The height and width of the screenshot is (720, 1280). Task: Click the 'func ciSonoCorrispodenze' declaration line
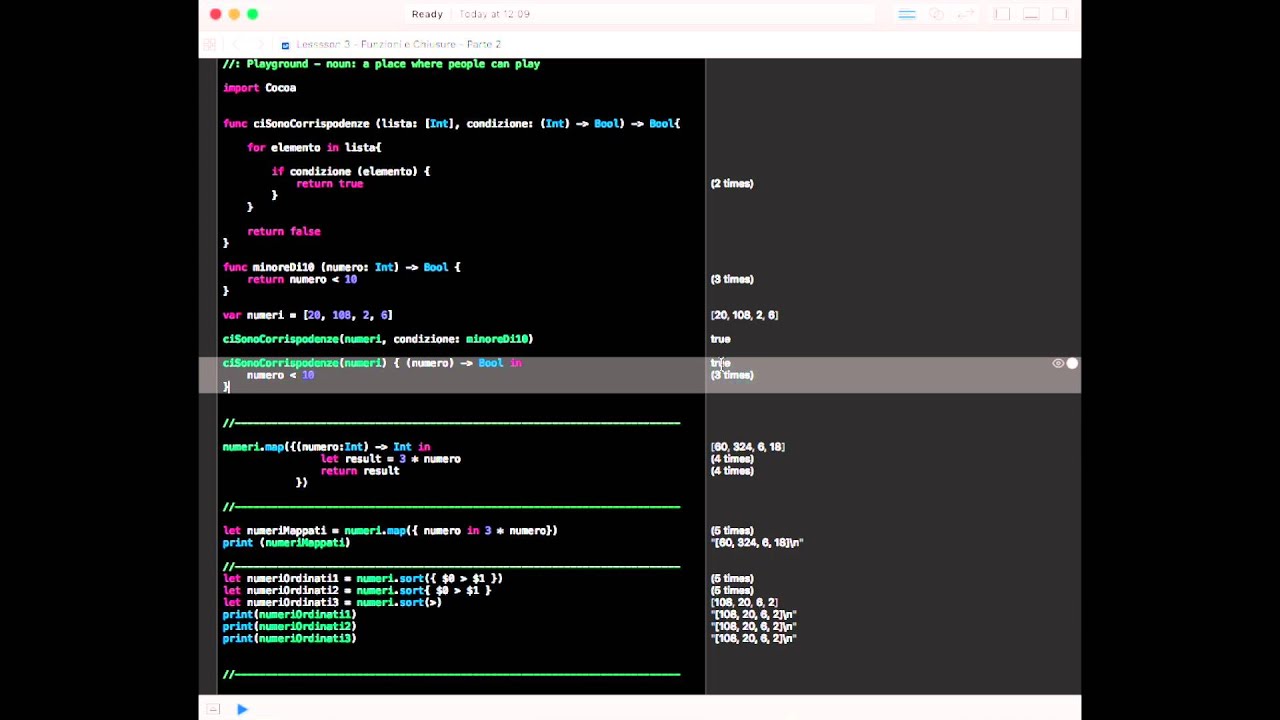pos(451,124)
